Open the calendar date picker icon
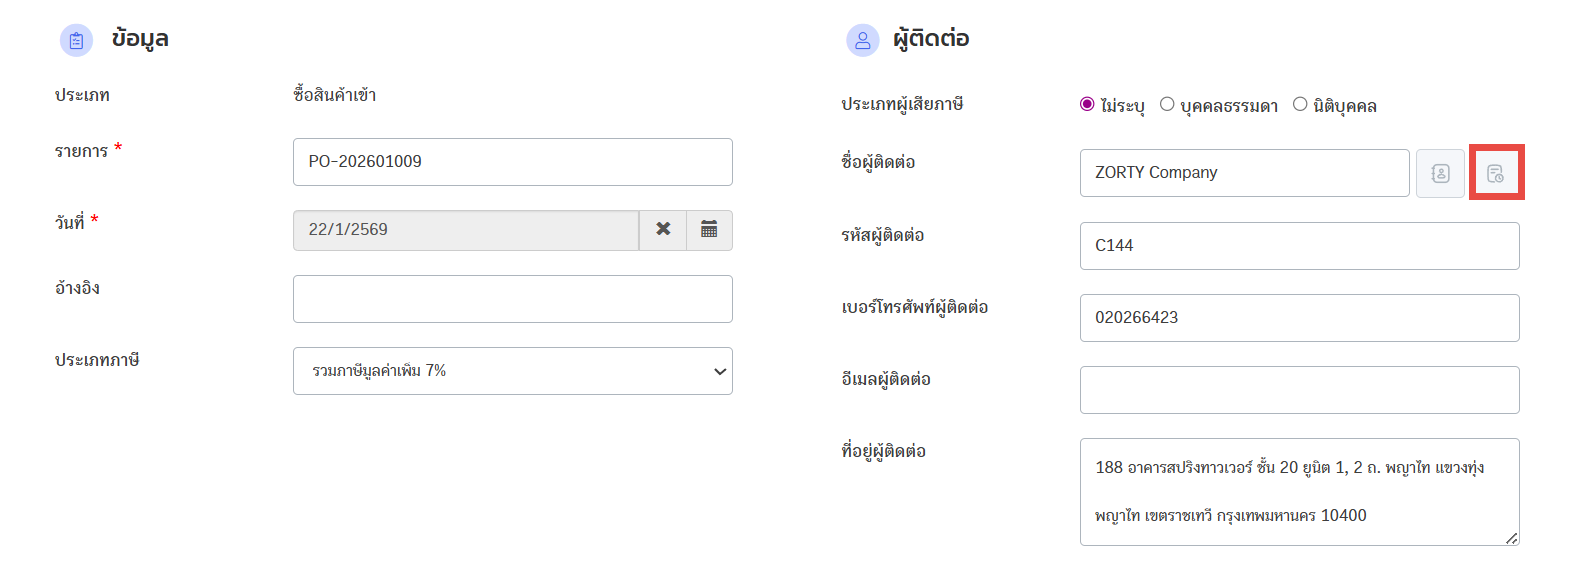The width and height of the screenshot is (1573, 568). (x=709, y=230)
